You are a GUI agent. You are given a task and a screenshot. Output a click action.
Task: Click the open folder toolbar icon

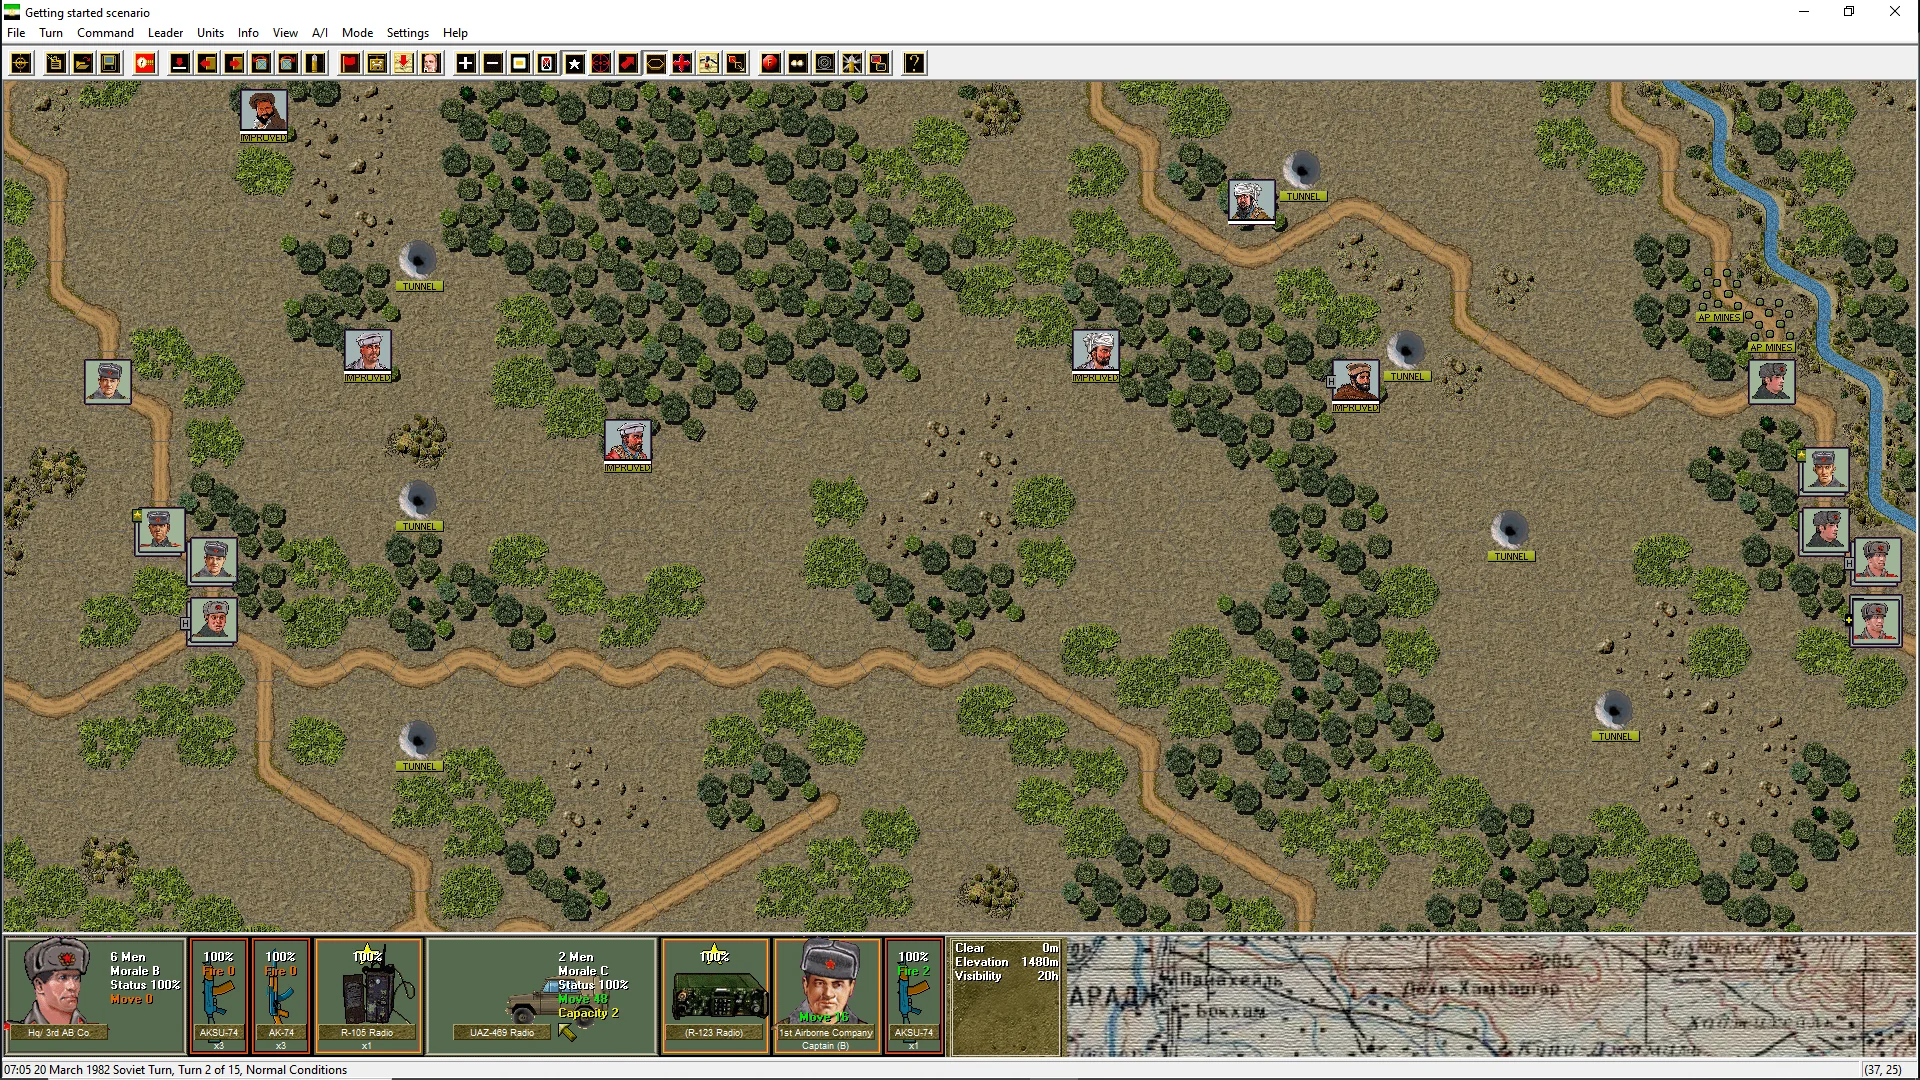tap(83, 64)
